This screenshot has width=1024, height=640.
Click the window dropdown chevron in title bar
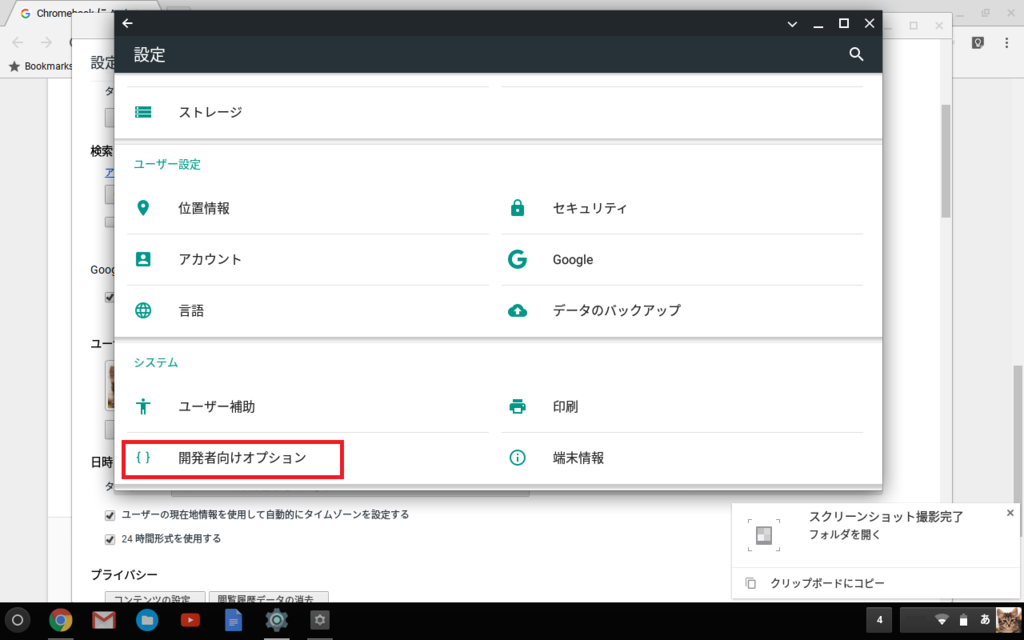[792, 24]
